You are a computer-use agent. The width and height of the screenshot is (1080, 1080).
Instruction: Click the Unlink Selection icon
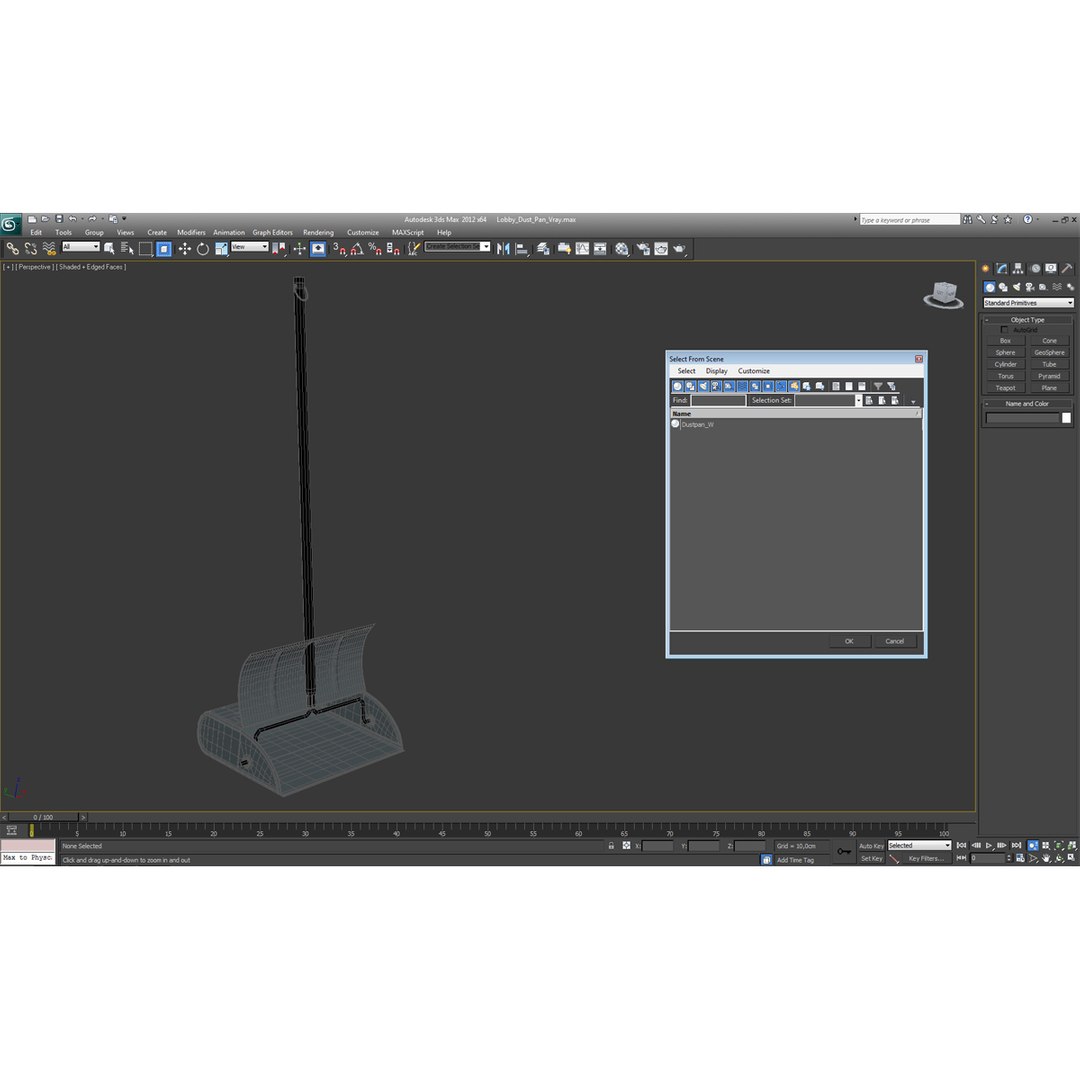tap(30, 249)
